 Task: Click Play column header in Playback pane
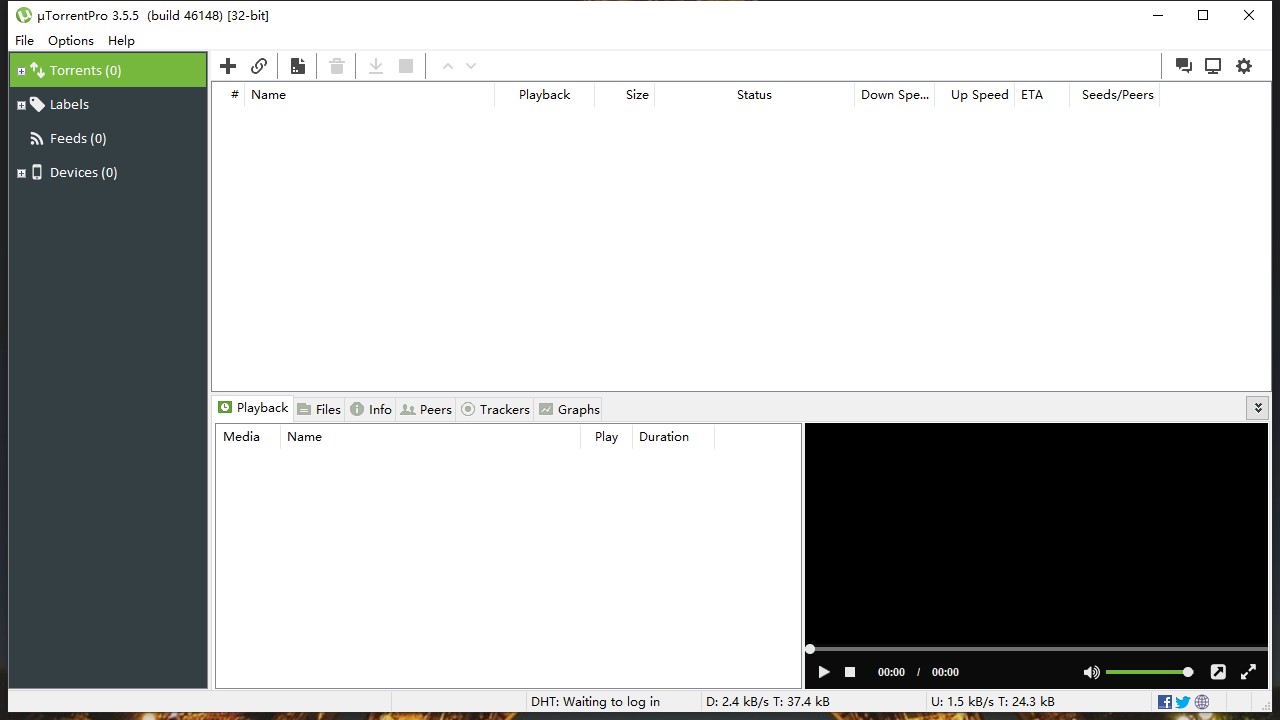[x=606, y=437]
